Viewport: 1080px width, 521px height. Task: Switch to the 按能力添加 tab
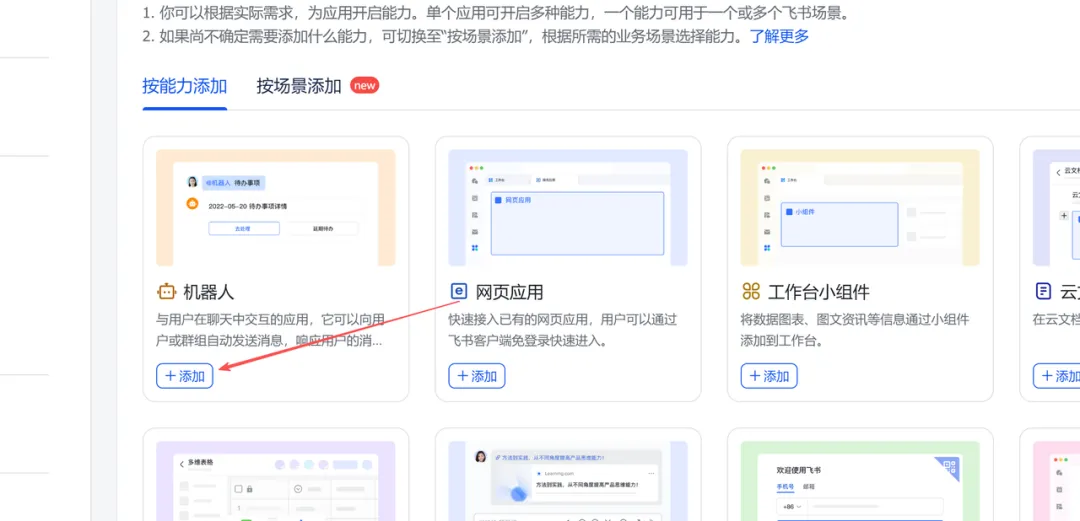pos(185,86)
